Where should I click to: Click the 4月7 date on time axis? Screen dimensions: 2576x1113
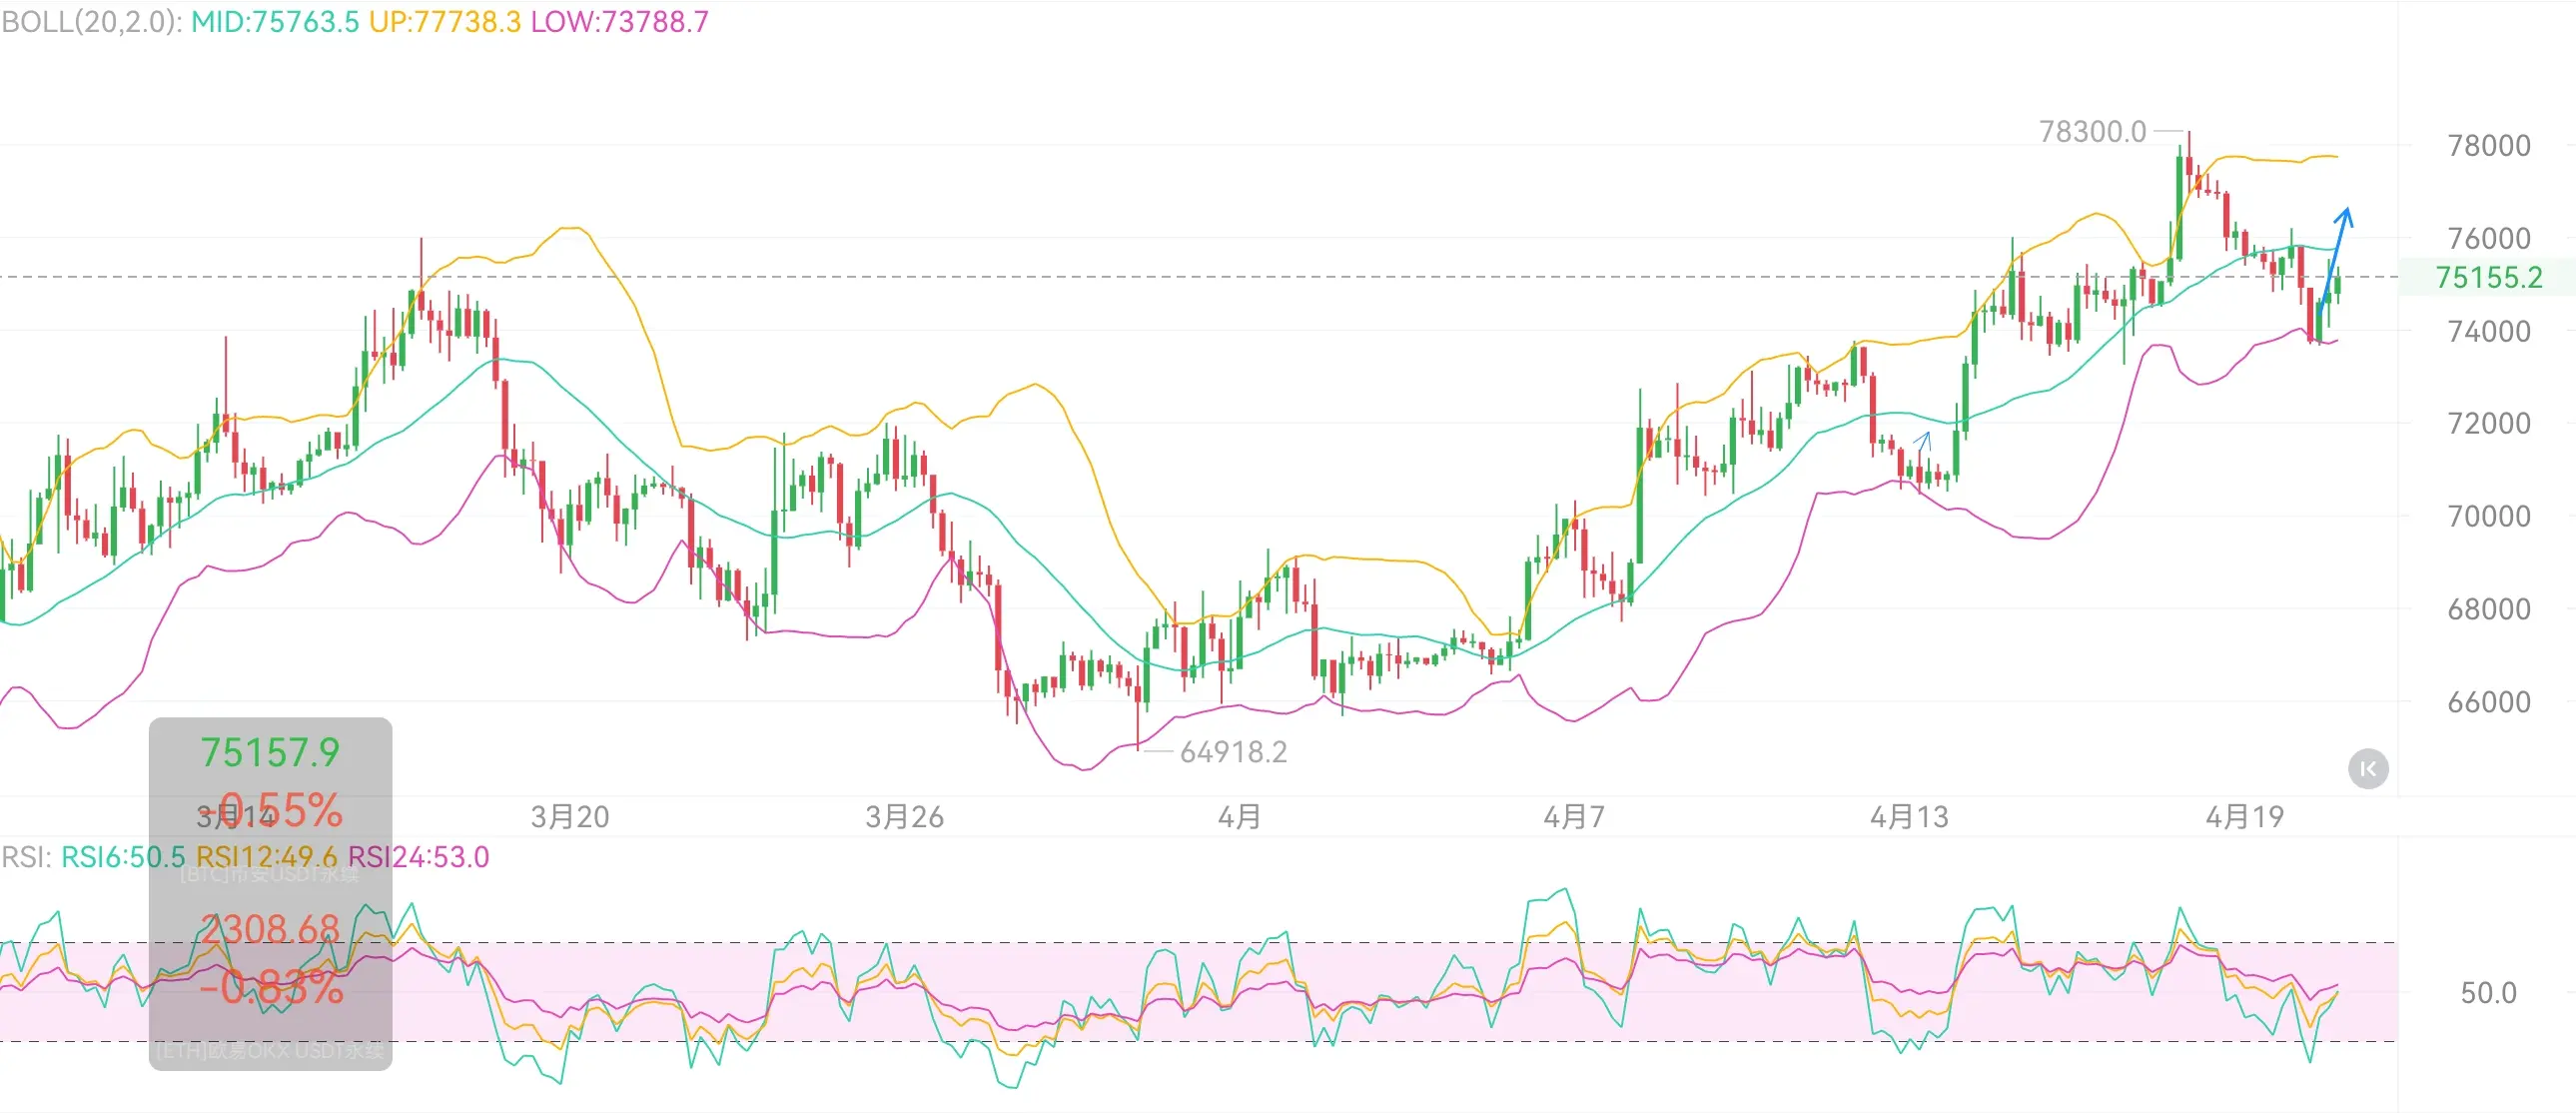(1573, 817)
